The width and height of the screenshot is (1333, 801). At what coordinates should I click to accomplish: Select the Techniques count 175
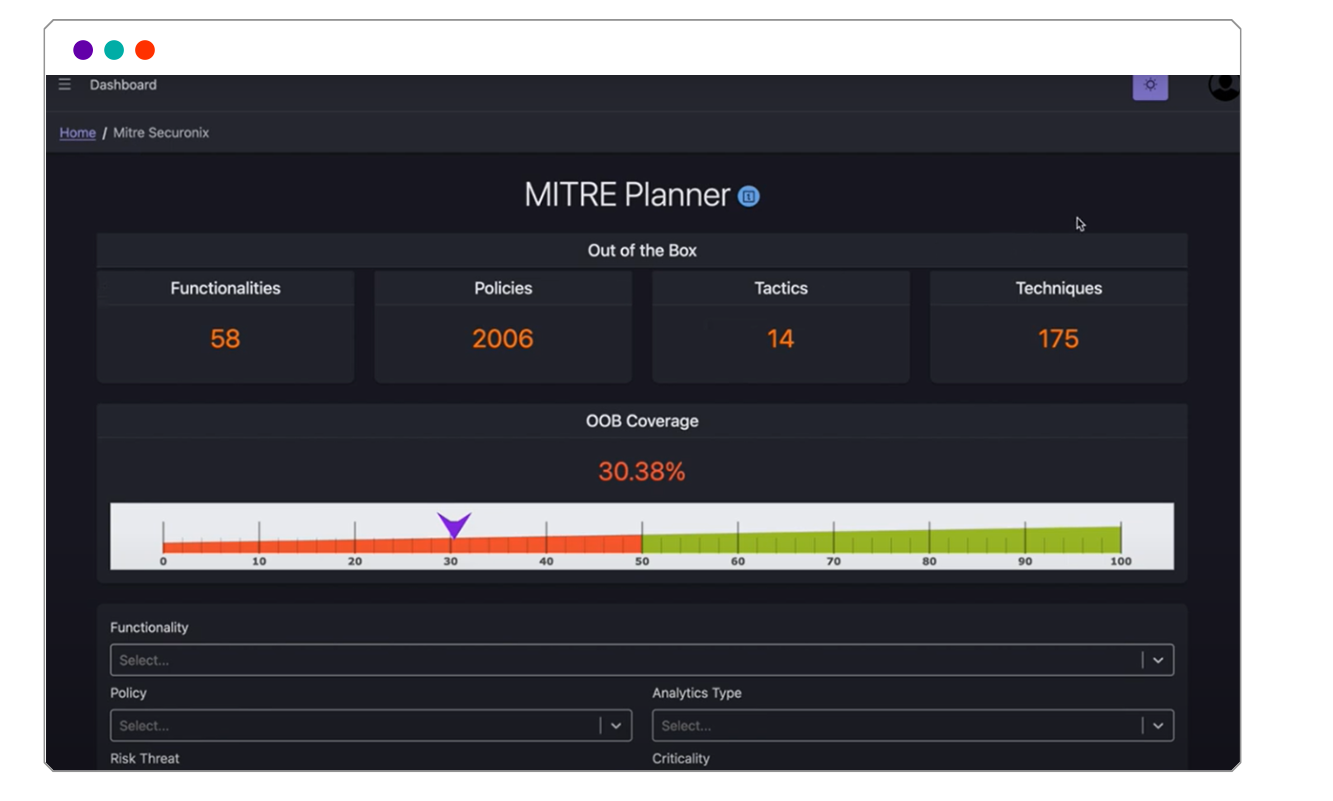click(1058, 339)
